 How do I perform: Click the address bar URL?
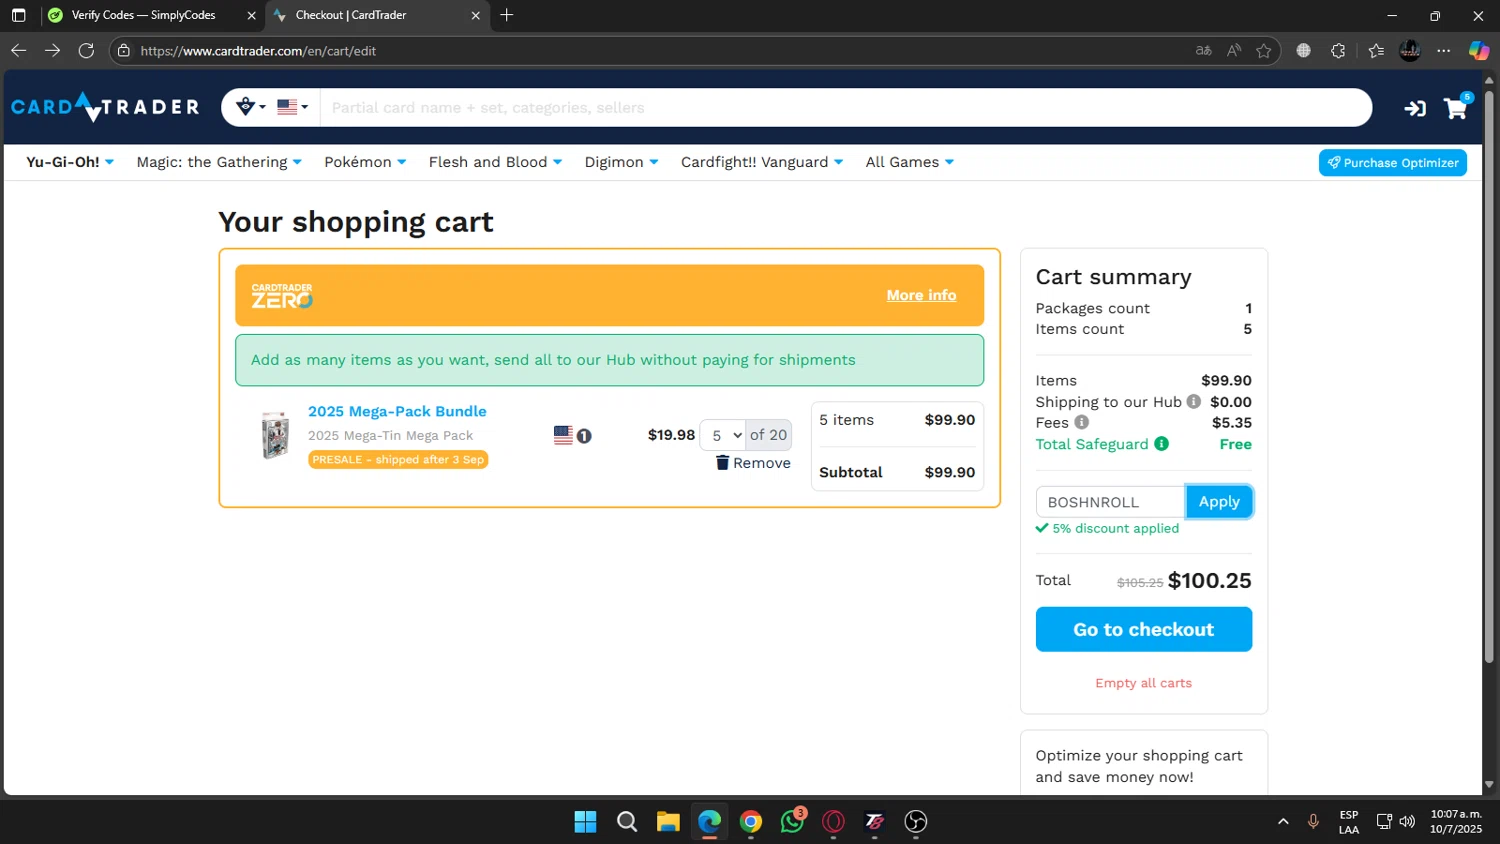[258, 51]
